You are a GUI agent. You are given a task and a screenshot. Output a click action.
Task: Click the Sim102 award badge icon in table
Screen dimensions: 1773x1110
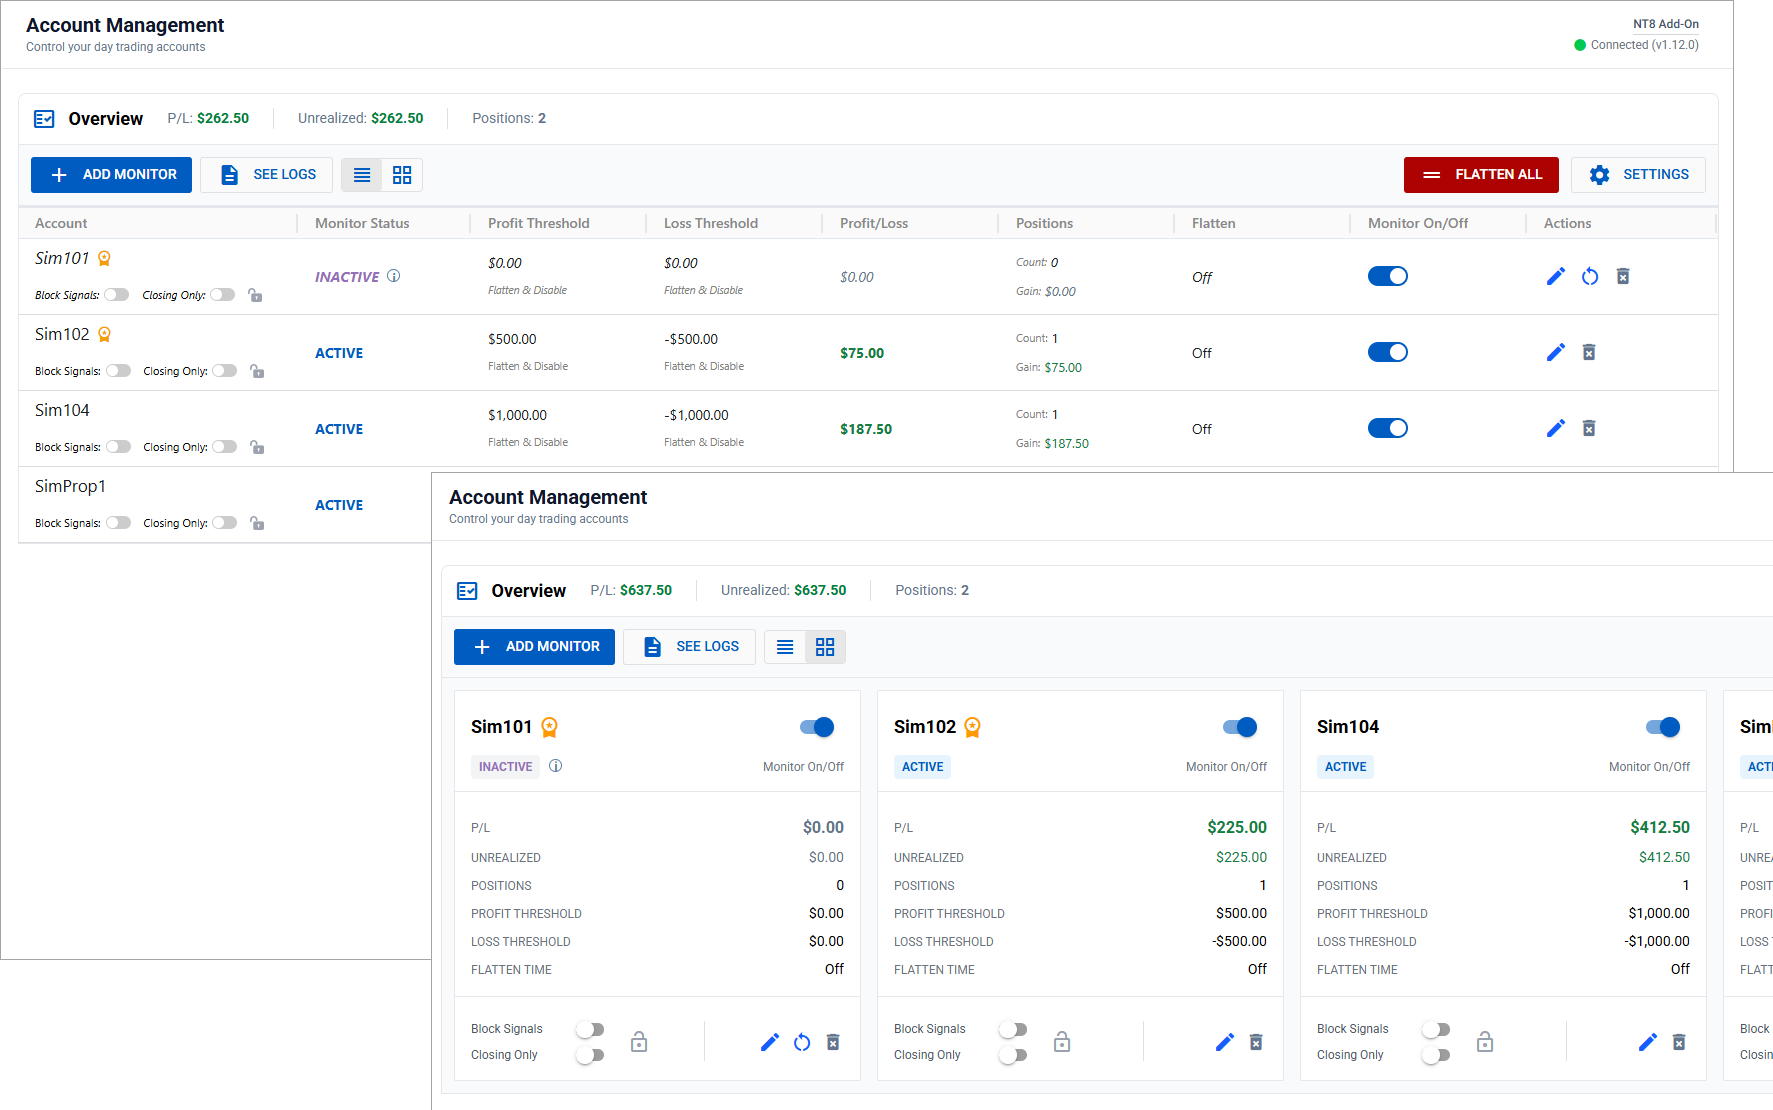104,334
